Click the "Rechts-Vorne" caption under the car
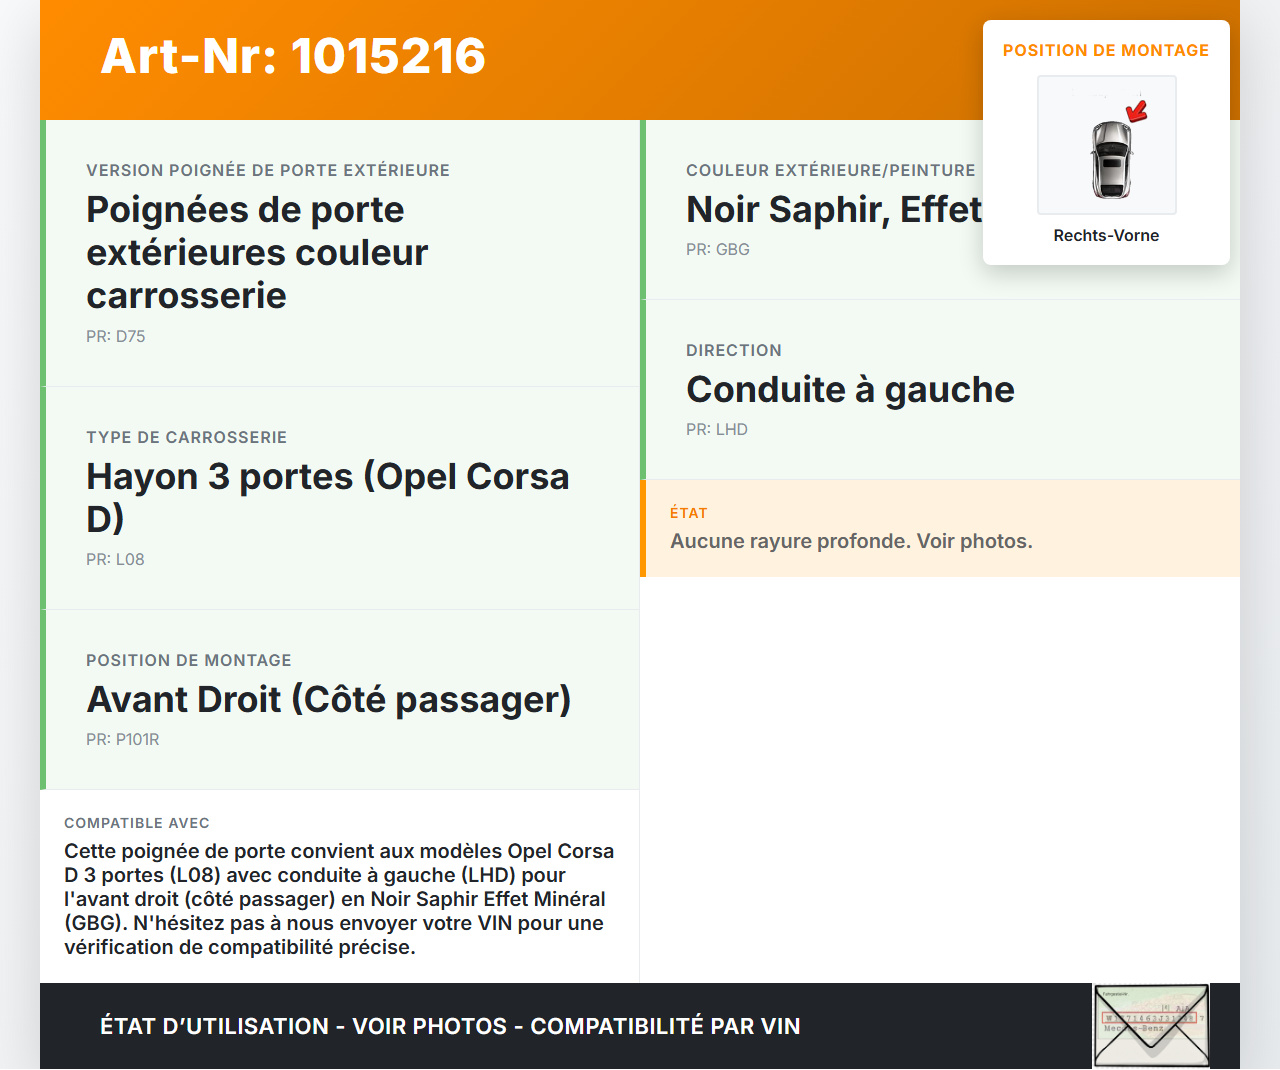1280x1070 pixels. pyautogui.click(x=1106, y=236)
